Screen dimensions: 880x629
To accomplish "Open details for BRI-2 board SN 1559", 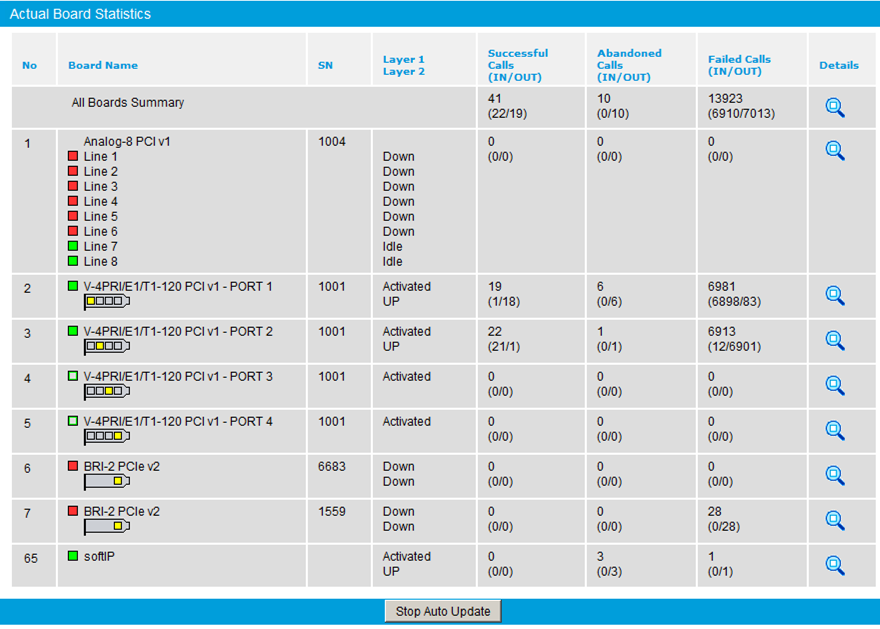I will (835, 520).
